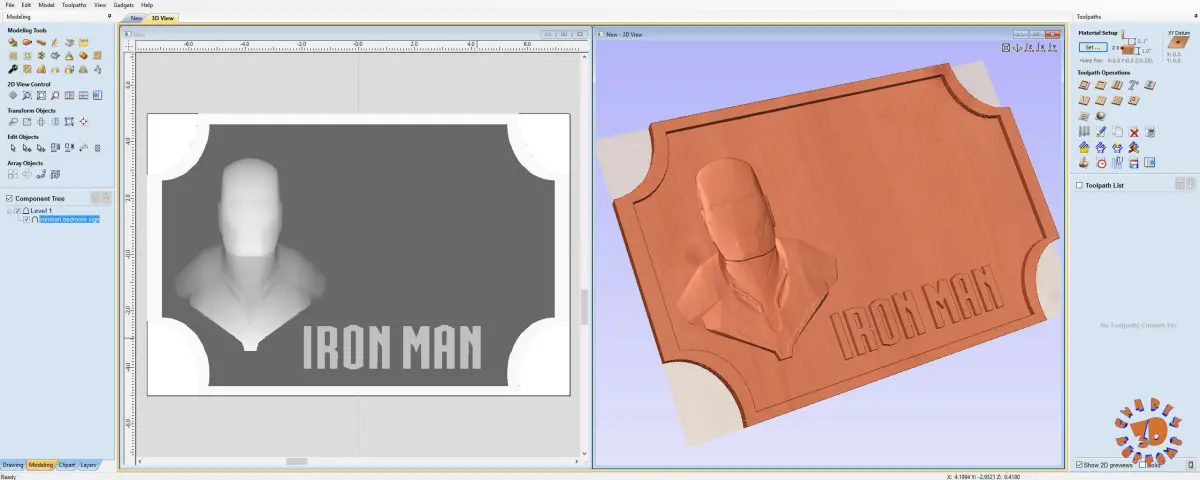This screenshot has height=480, width=1200.
Task: Click the XY Datum position diagram
Action: [1177, 44]
